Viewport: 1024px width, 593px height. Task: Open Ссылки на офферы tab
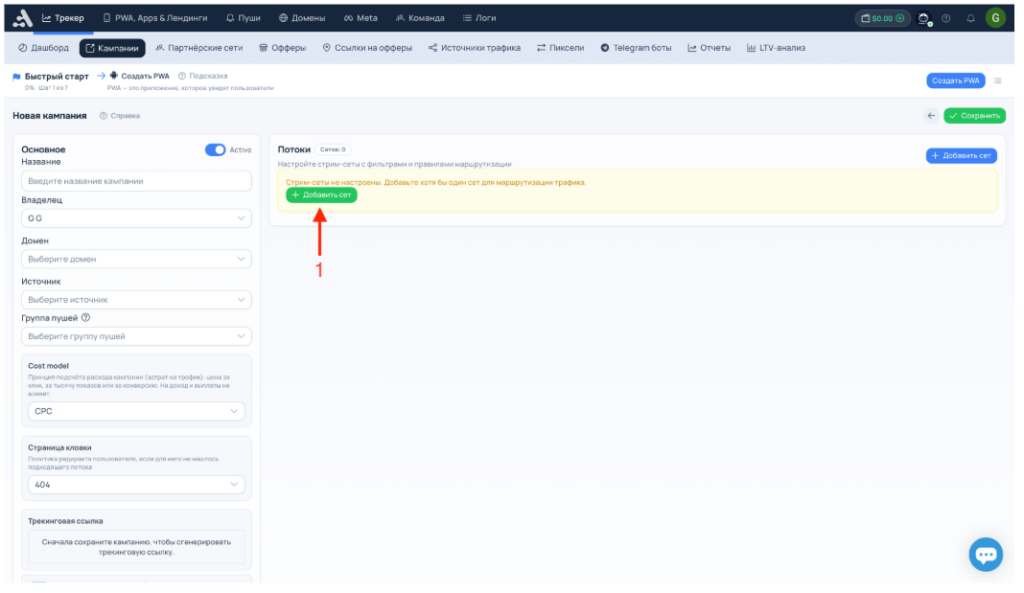(x=367, y=48)
